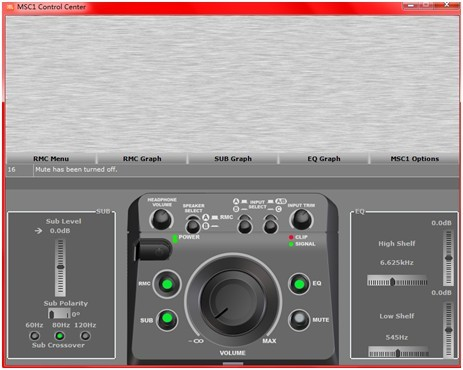Click the power switch beside POWER light
463x370 pixels.
(x=154, y=250)
